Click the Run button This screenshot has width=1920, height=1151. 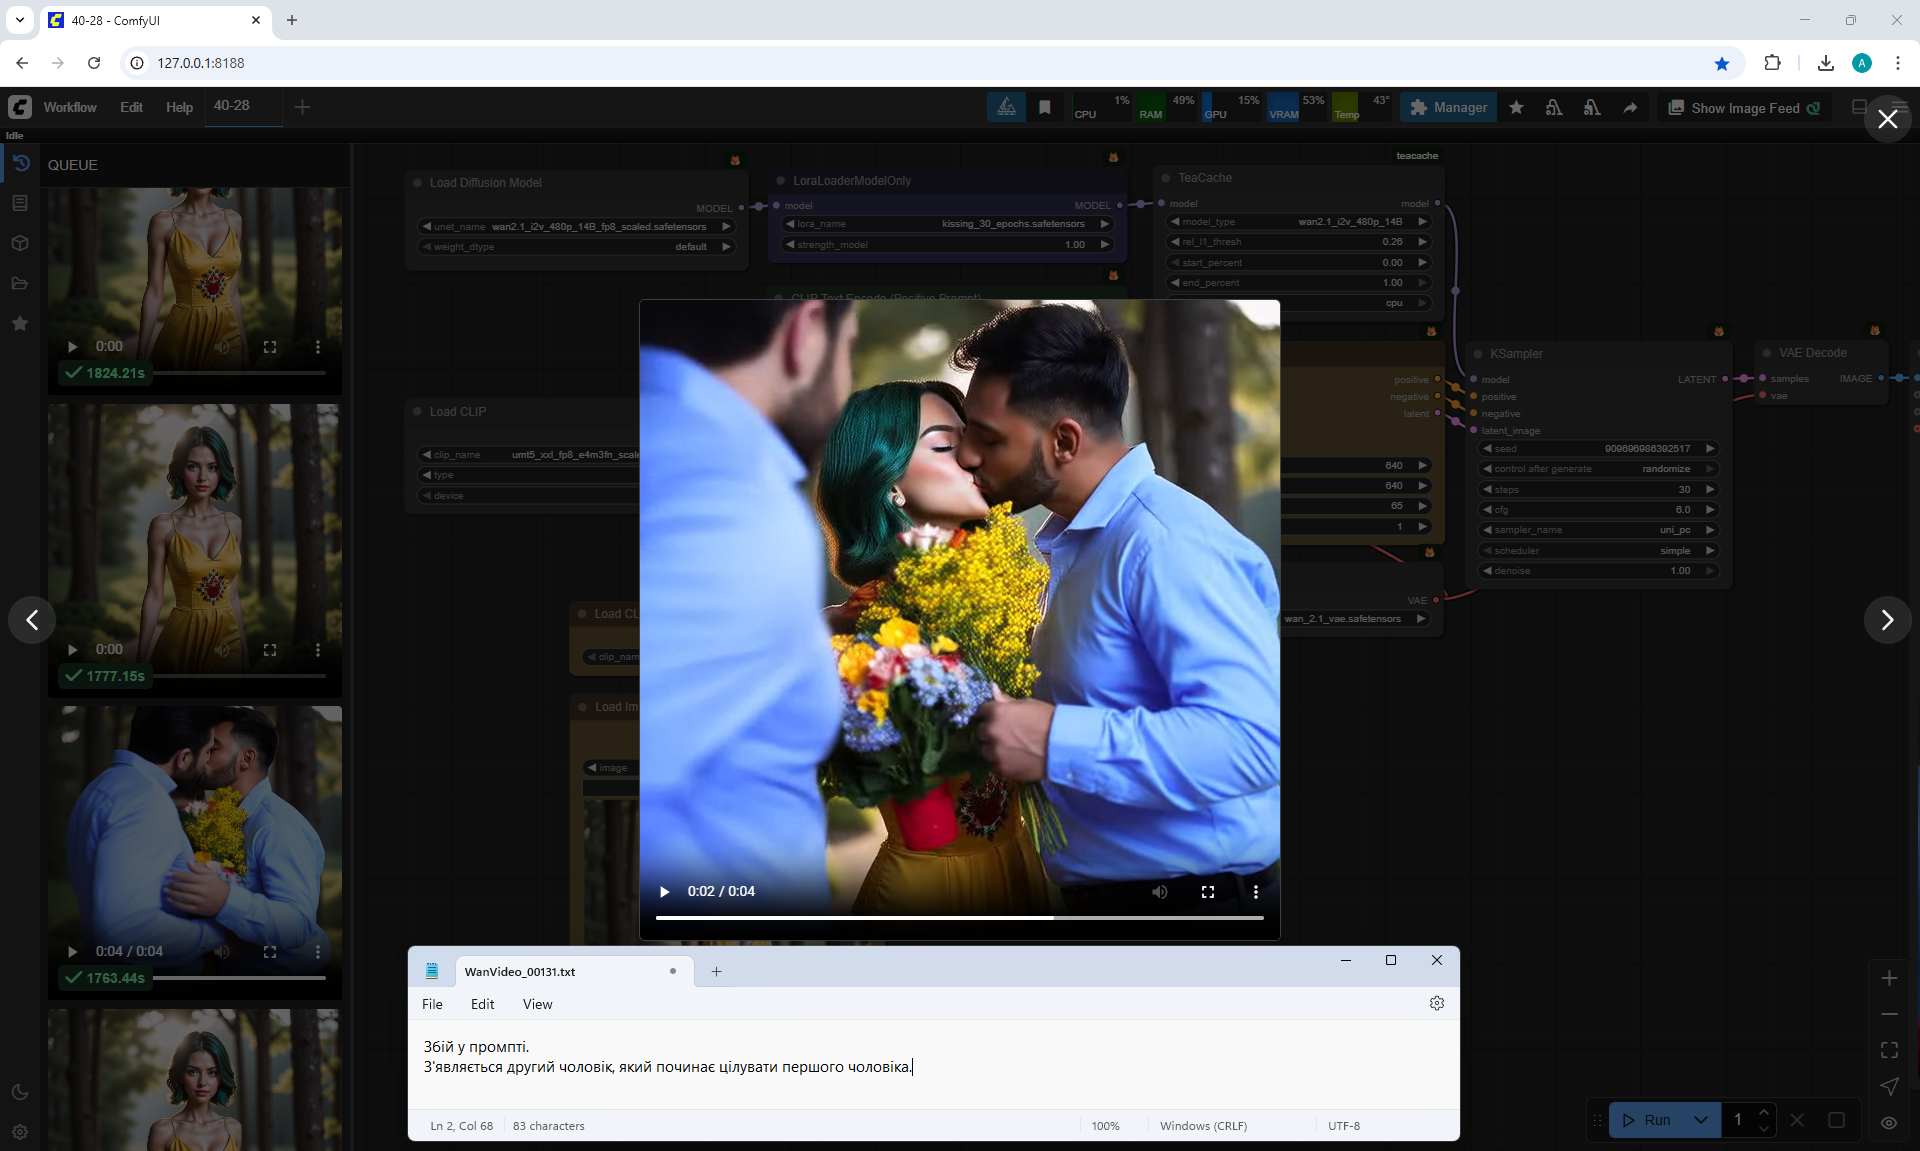(x=1648, y=1120)
